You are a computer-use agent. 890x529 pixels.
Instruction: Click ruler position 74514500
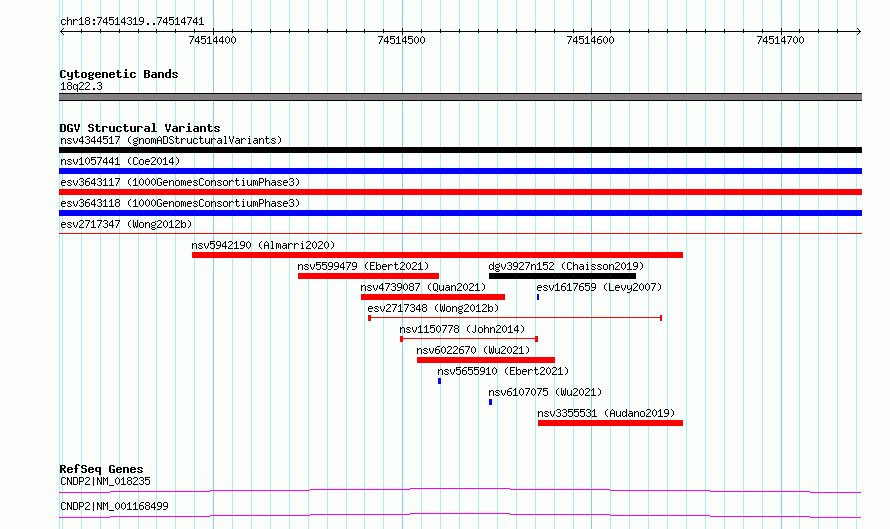pyautogui.click(x=401, y=40)
